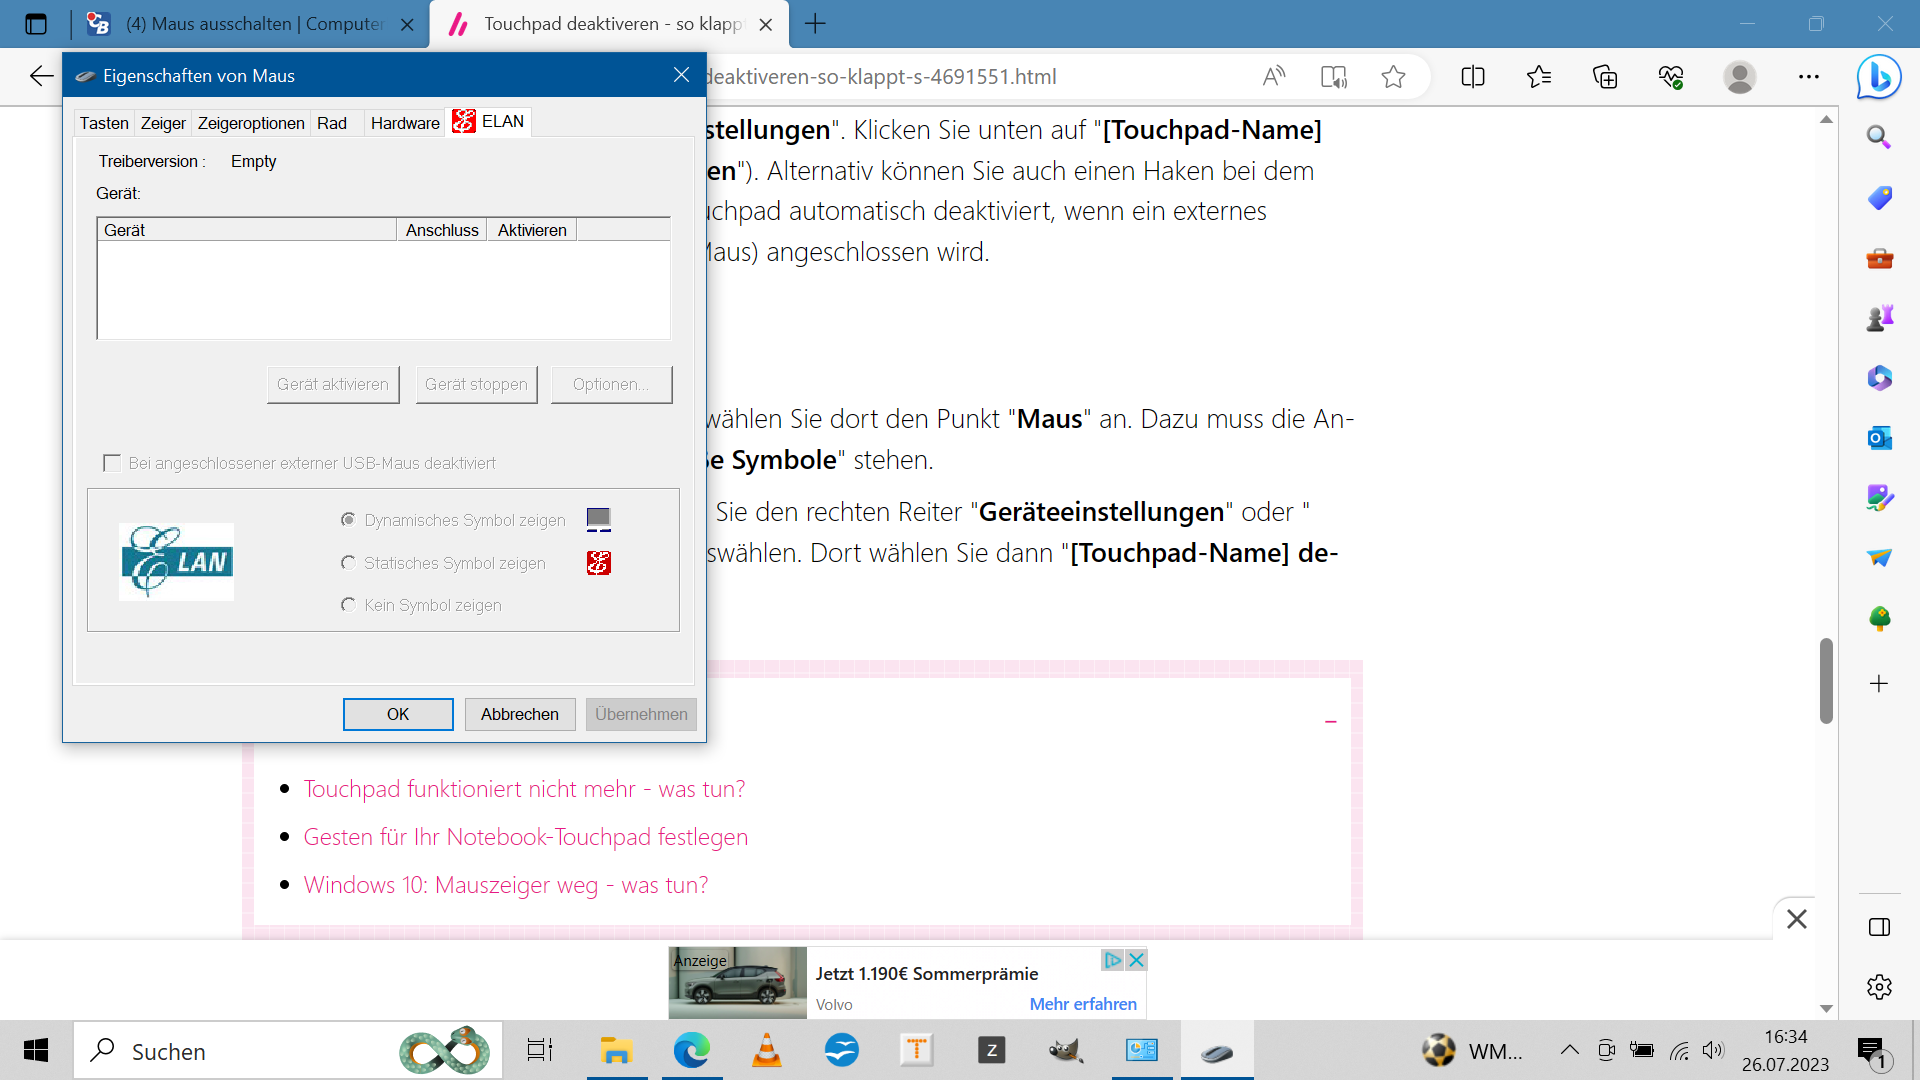Open the Games panel in the sidebar
The height and width of the screenshot is (1080, 1920).
tap(1878, 317)
